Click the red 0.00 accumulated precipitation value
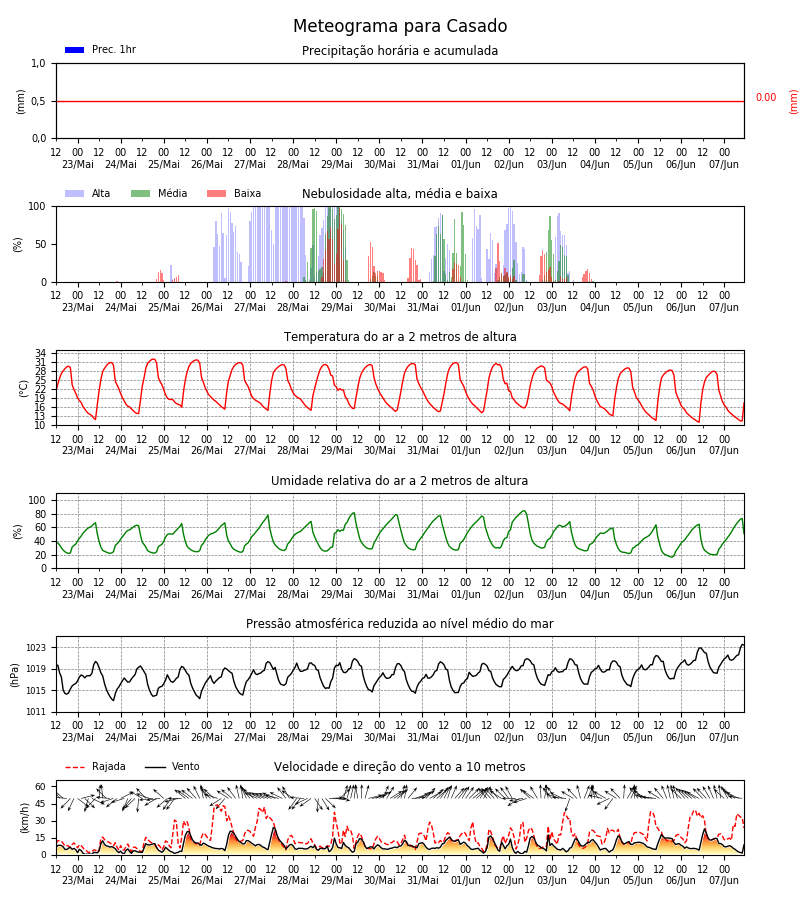 (766, 98)
